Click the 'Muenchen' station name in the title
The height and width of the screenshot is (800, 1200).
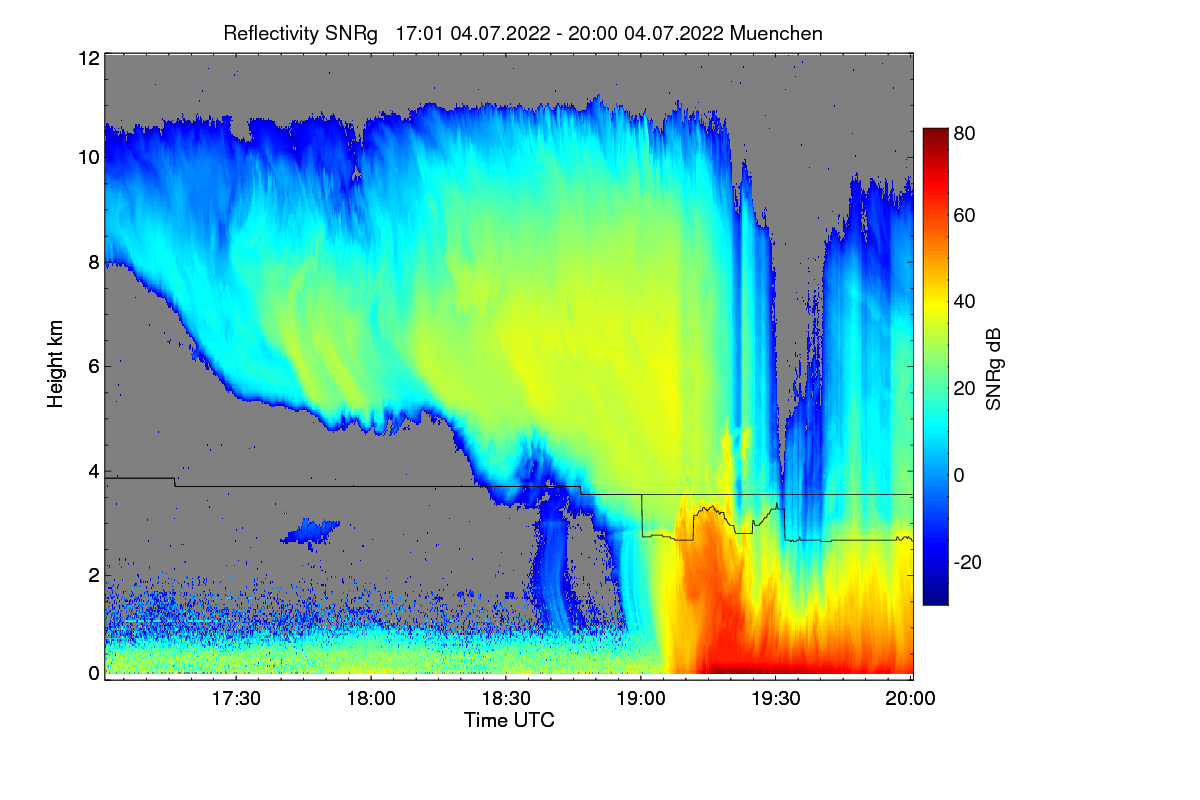pyautogui.click(x=776, y=33)
